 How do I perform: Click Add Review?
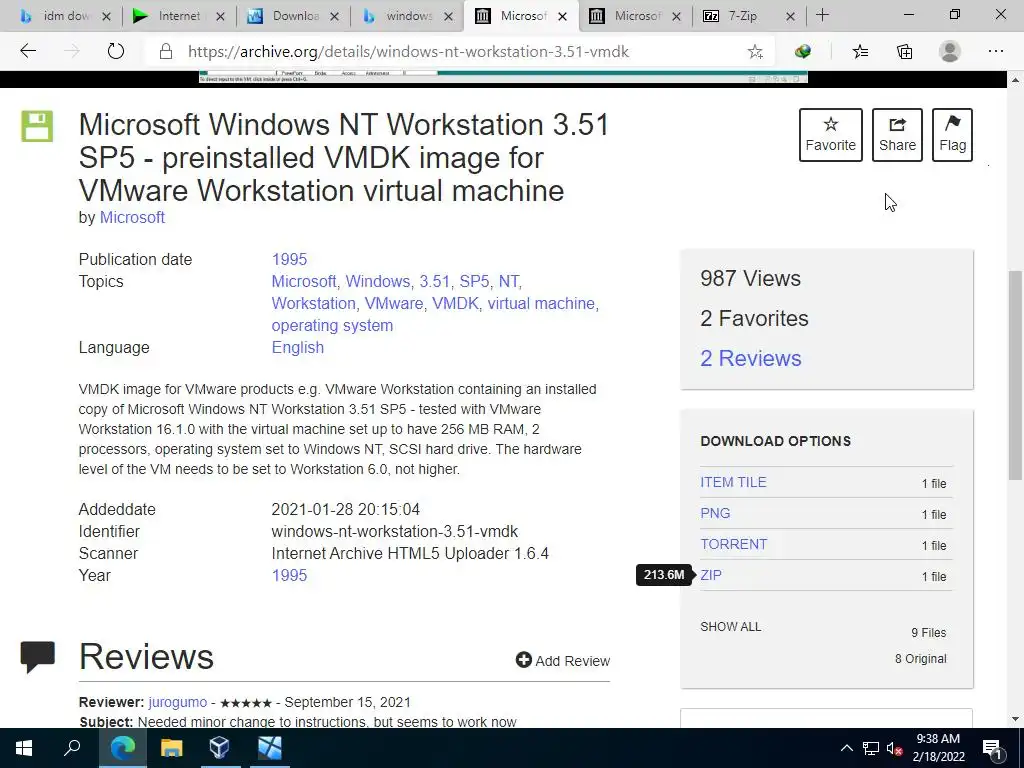click(563, 661)
